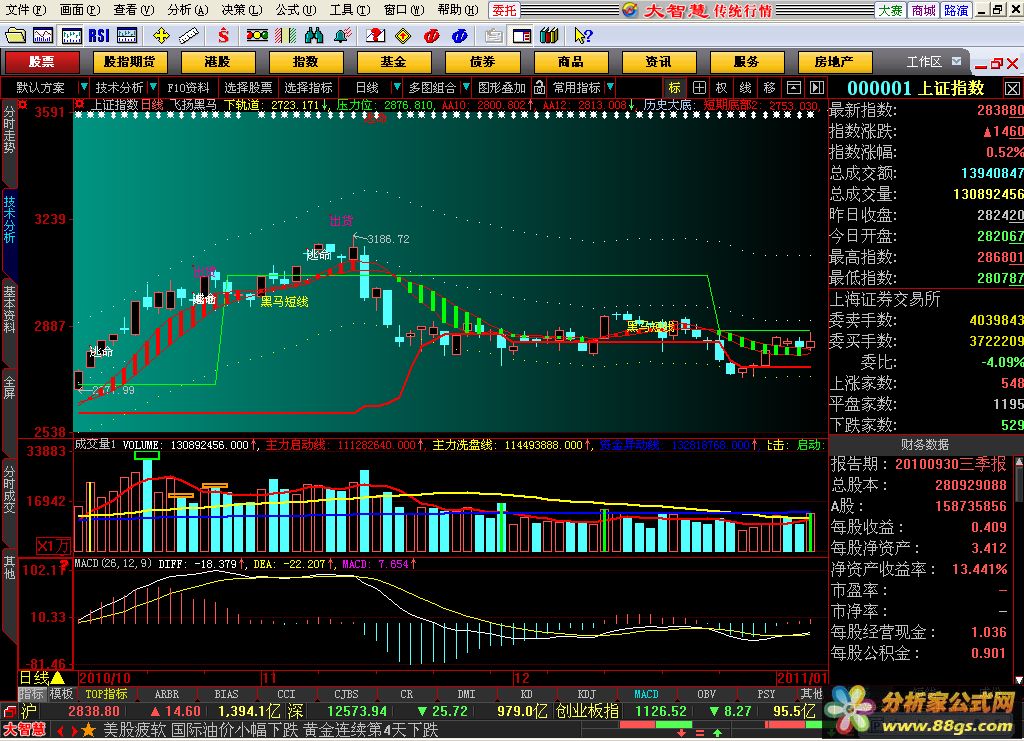Select the ruler measurement tool icon

189,35
